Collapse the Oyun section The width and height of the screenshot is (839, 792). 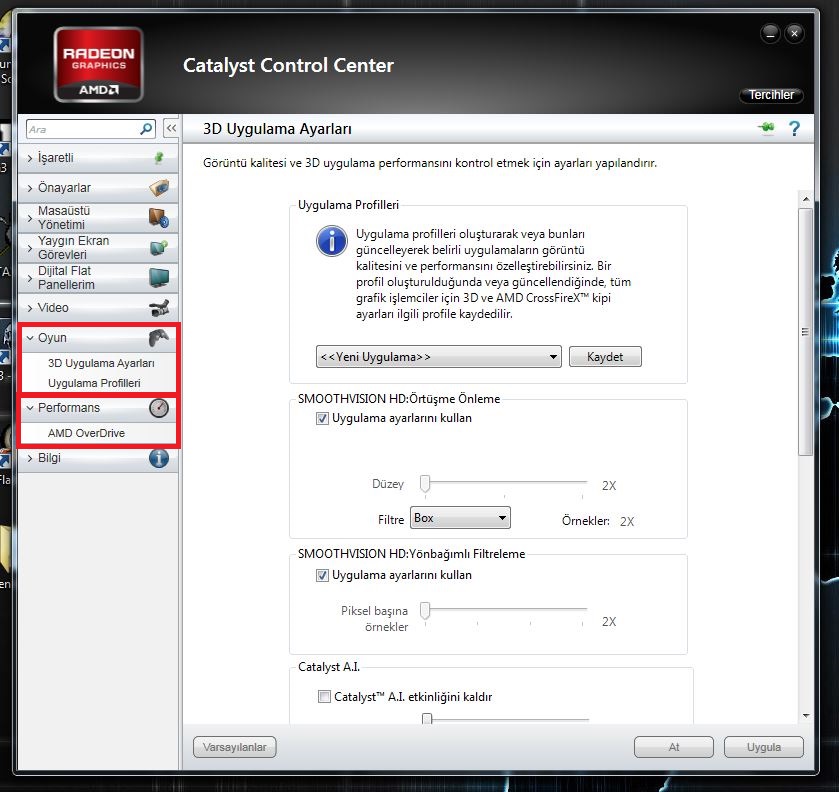pos(30,338)
